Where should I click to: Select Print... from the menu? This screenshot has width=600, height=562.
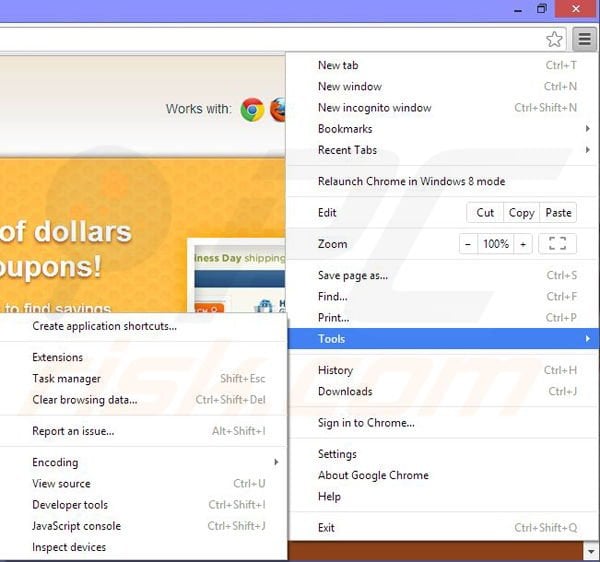443,318
